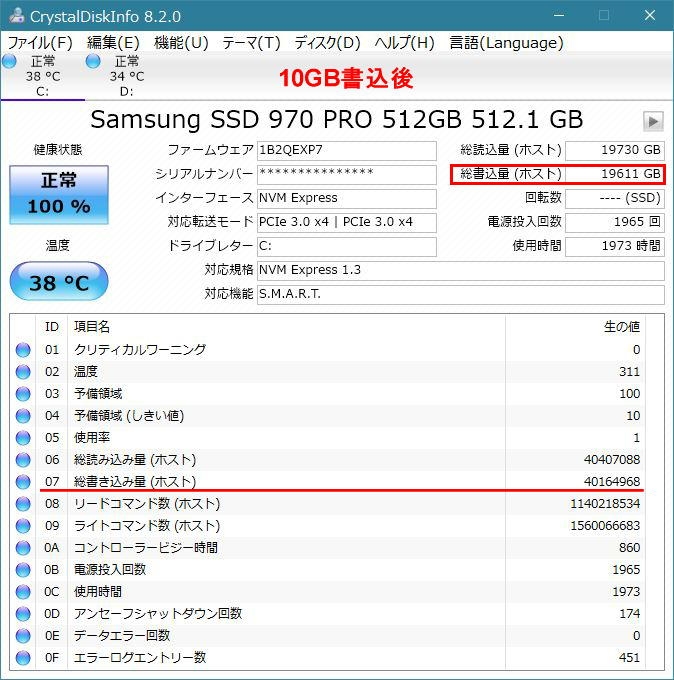The width and height of the screenshot is (674, 680).
Task: Click status orb for クリティカルワーニング row
Action: pos(23,350)
